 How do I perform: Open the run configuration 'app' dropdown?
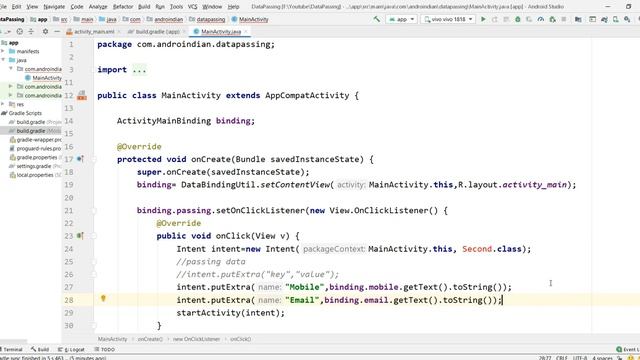coord(401,19)
